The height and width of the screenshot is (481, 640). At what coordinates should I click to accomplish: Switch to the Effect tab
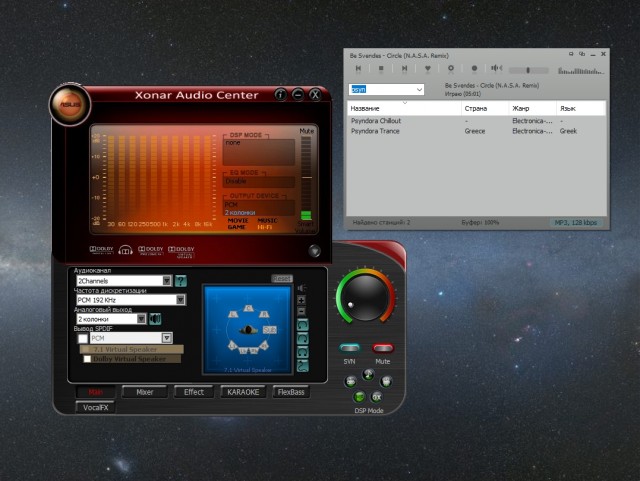click(x=194, y=392)
